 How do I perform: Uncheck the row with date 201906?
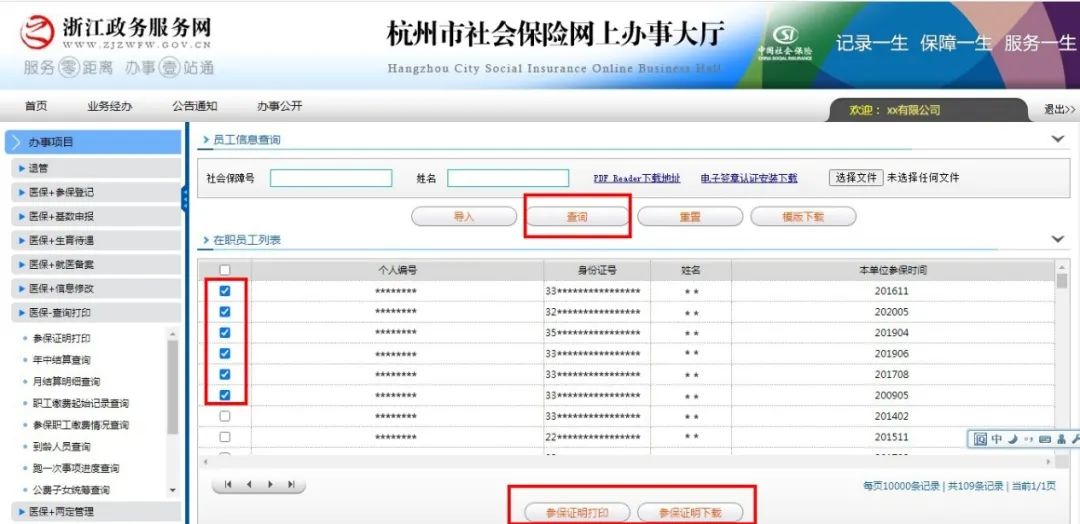pos(225,354)
